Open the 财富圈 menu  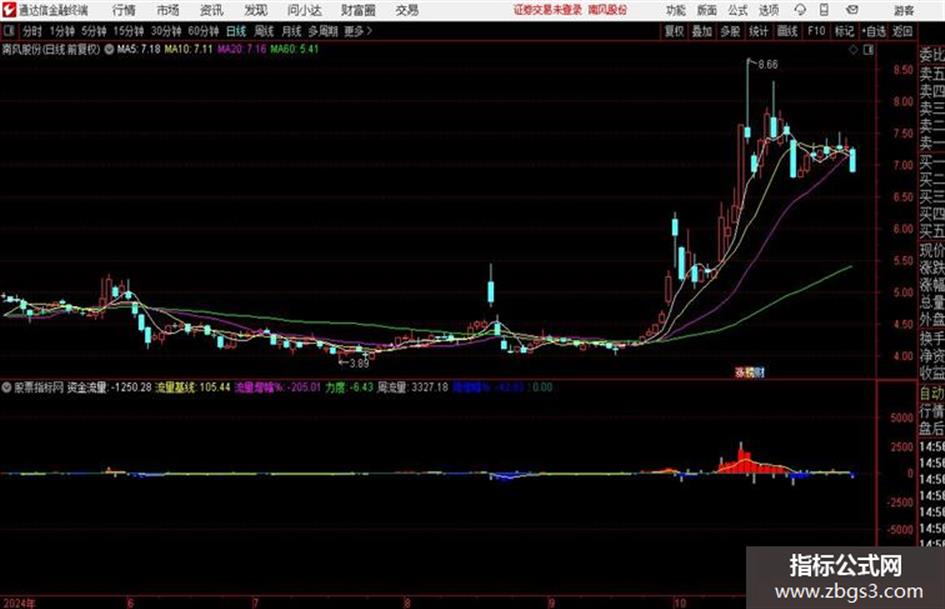(x=358, y=10)
